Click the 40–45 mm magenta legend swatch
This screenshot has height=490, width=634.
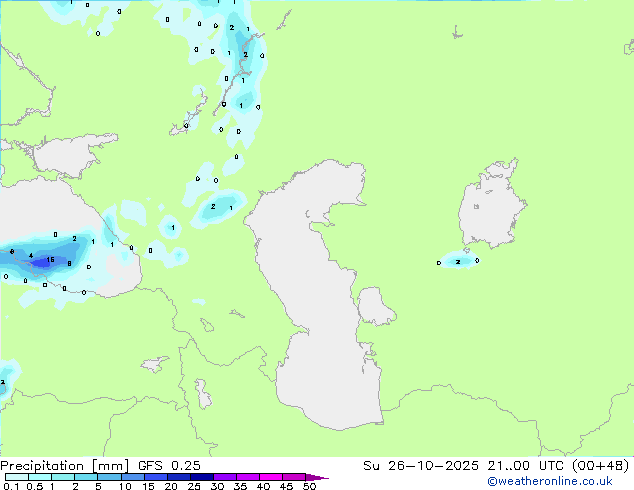click(271, 477)
